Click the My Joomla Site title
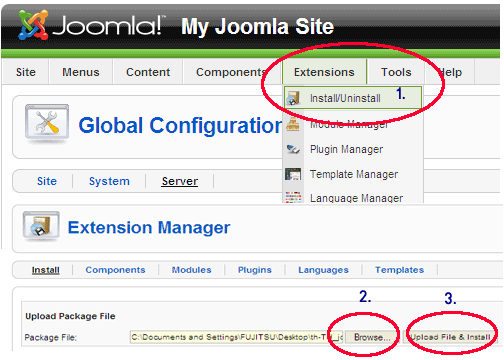Image resolution: width=504 pixels, height=360 pixels. 257,26
